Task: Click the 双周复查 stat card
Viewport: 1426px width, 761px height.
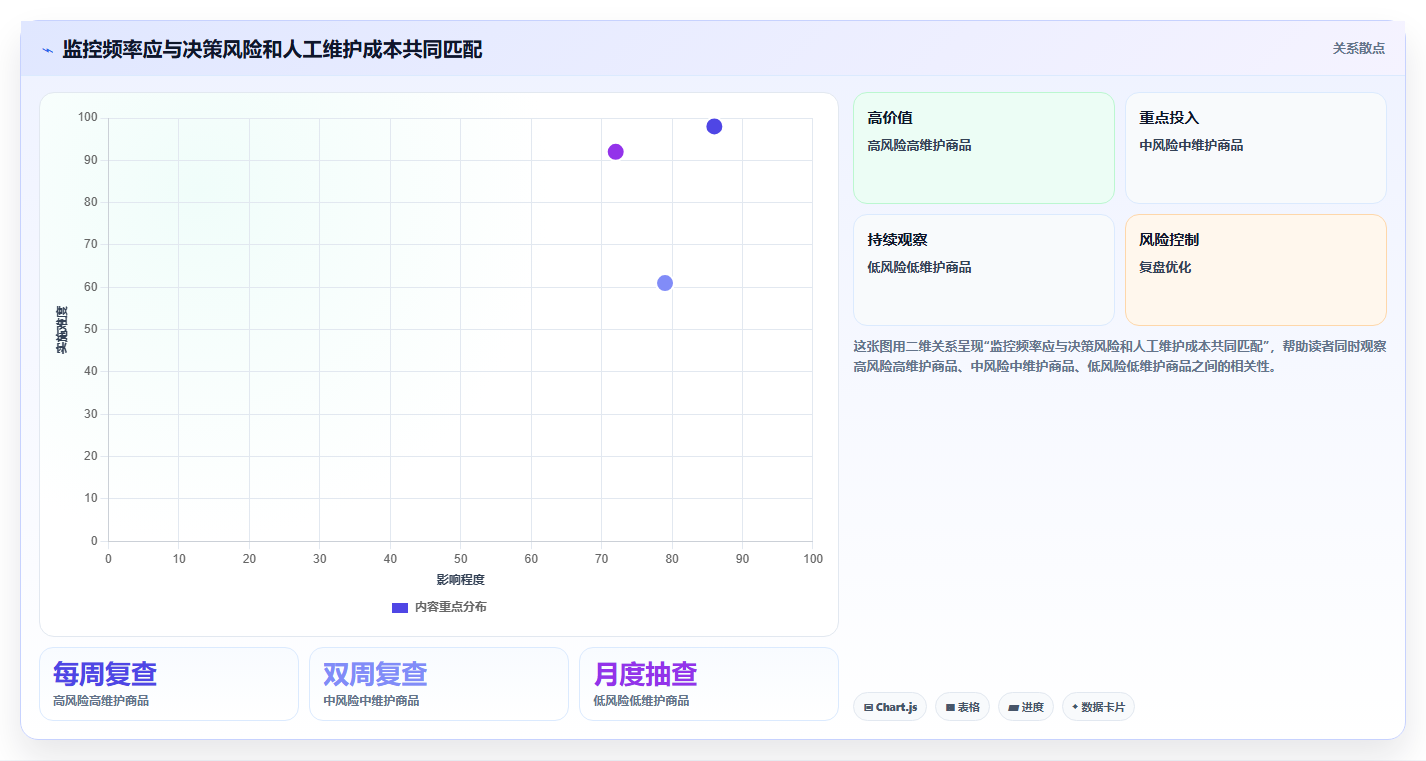Action: 439,684
